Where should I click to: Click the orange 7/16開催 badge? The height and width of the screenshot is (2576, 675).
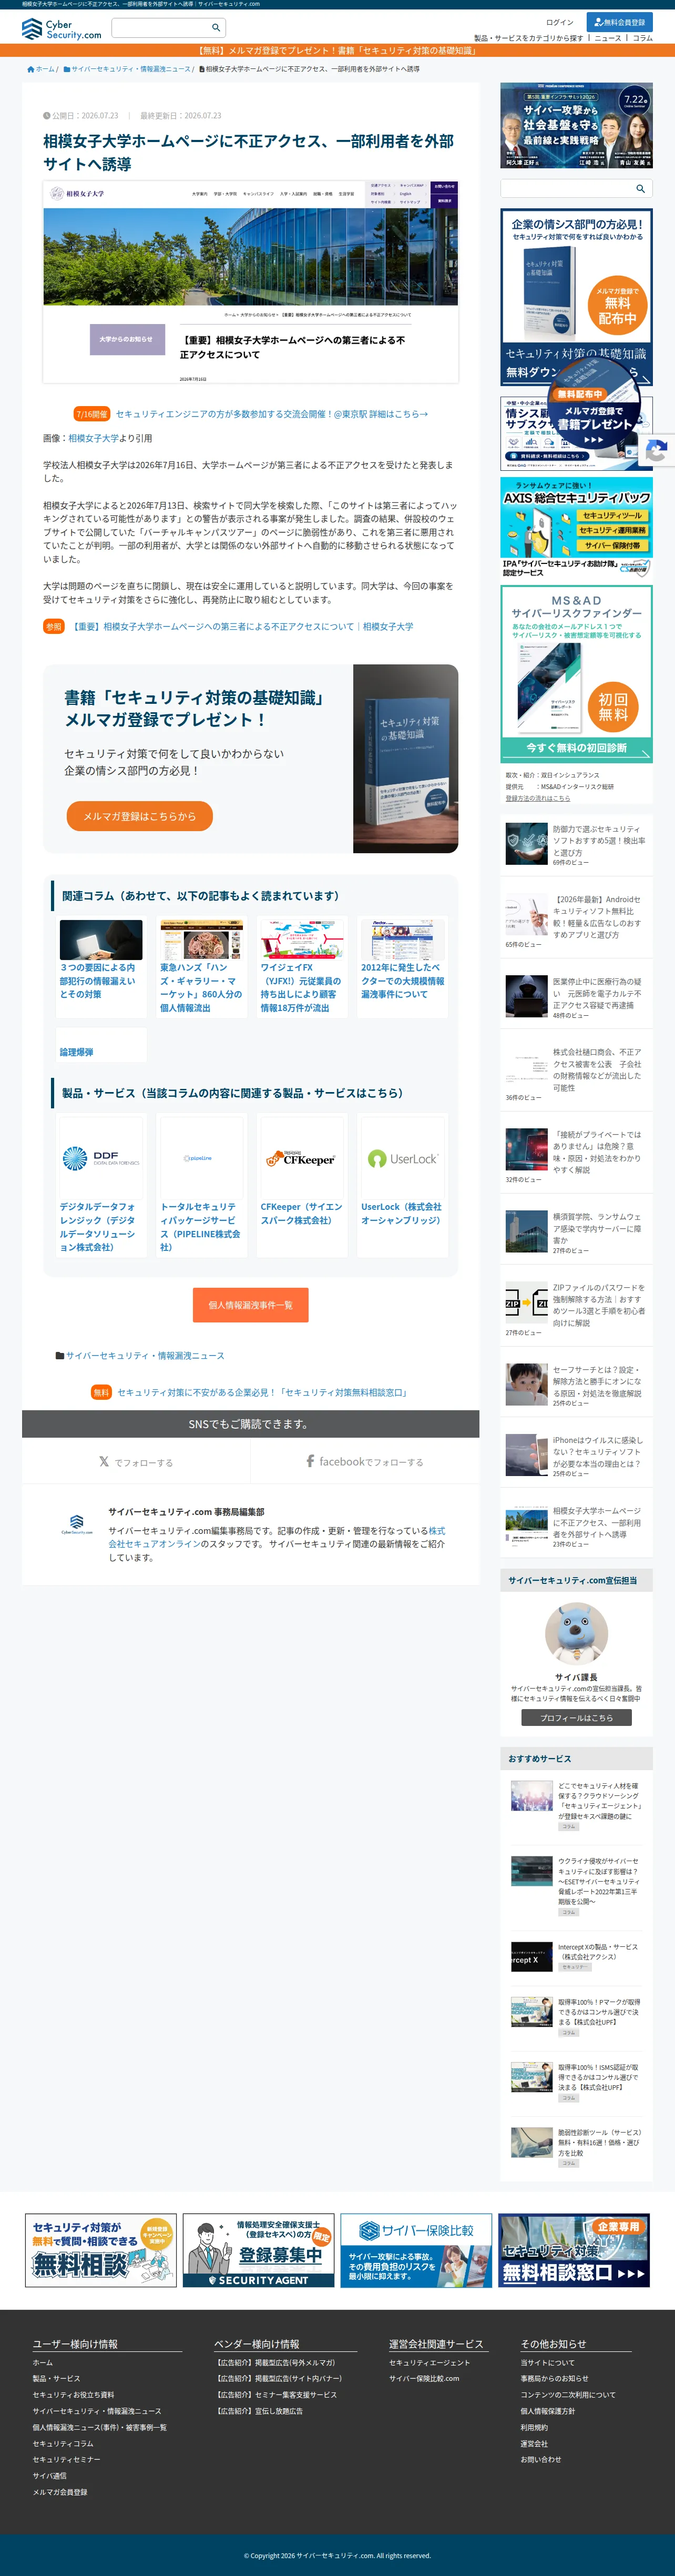tap(92, 414)
